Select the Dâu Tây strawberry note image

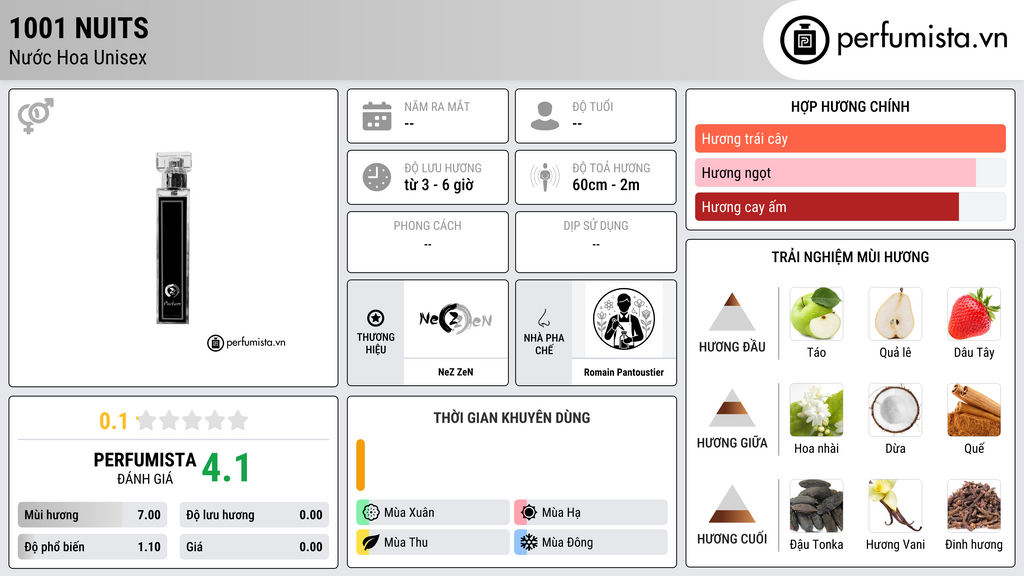click(x=974, y=314)
